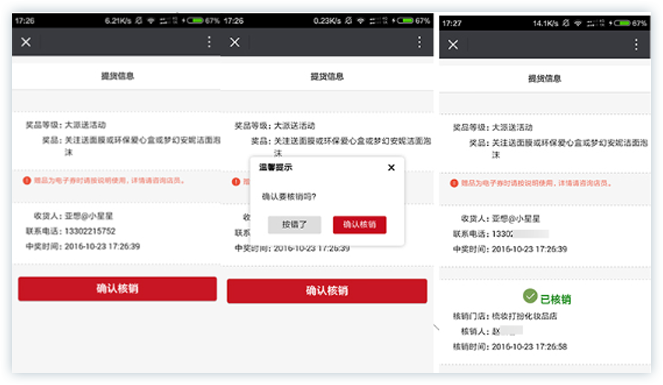The image size is (663, 385).
Task: Click the red coupon notice text on first screen
Action: tap(109, 180)
